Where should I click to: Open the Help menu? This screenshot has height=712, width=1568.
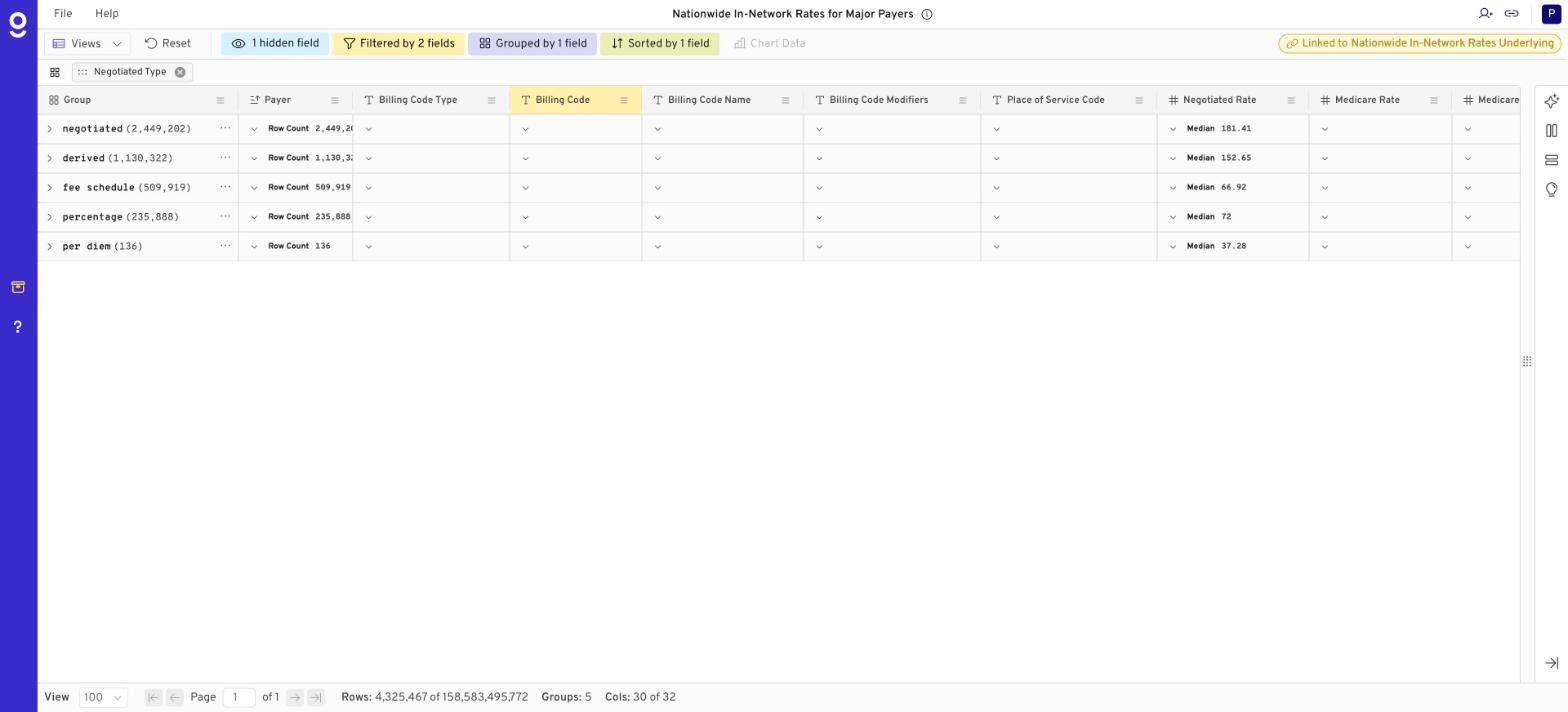[x=107, y=14]
